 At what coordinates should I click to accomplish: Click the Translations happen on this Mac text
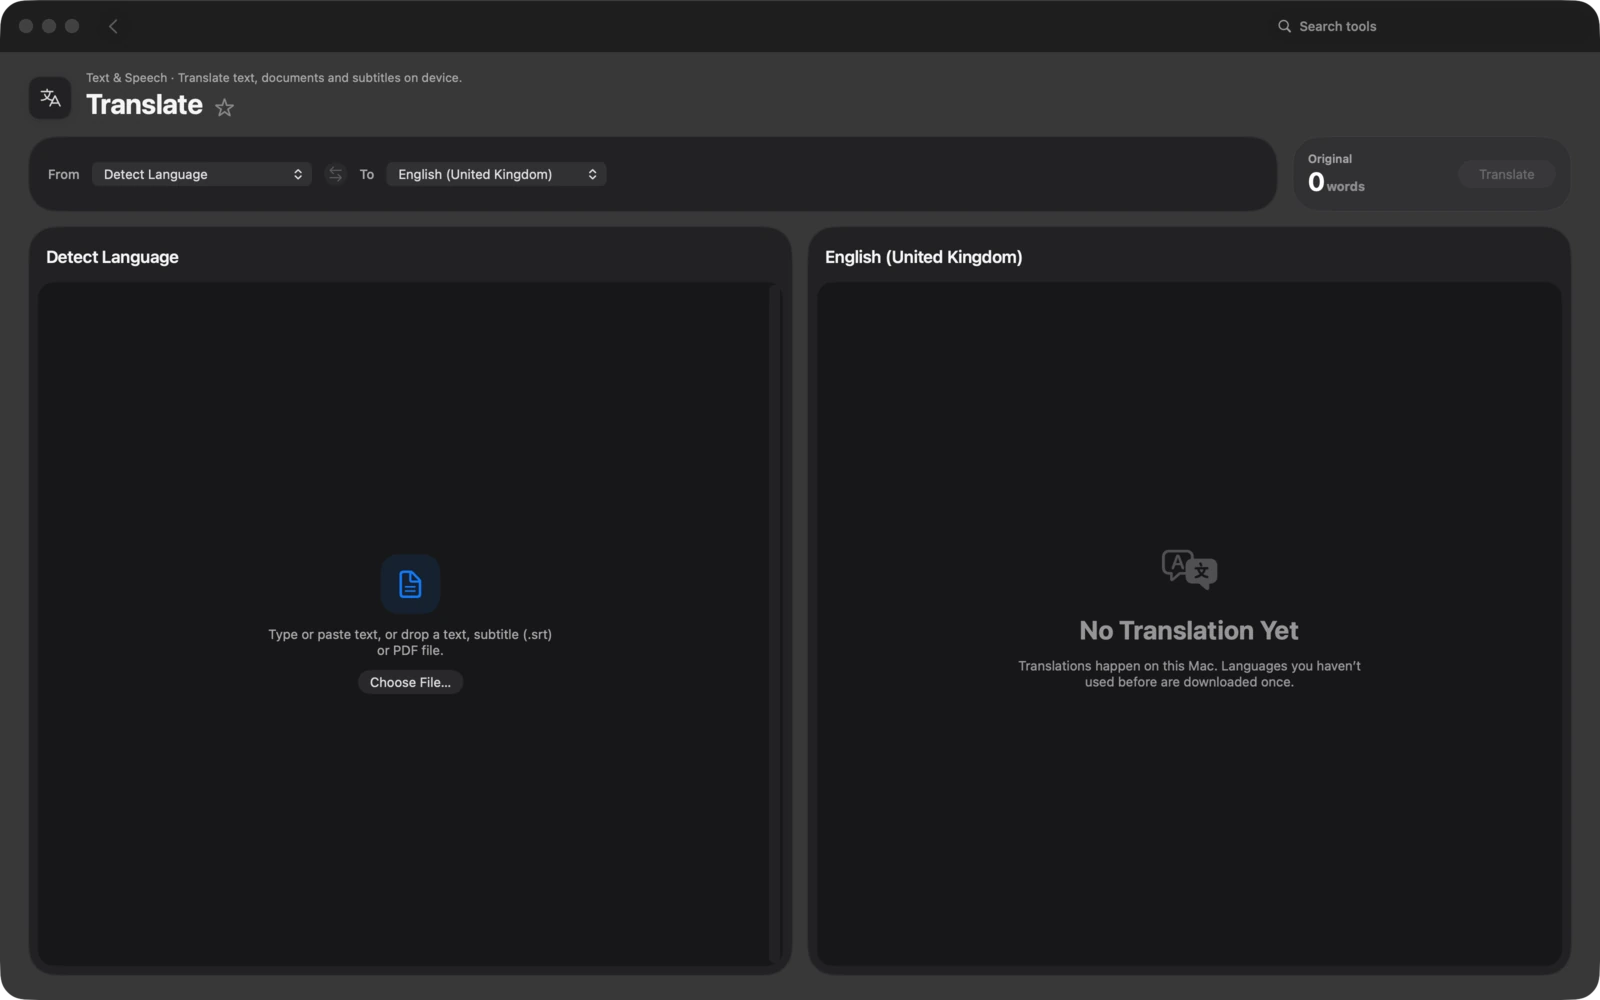[1189, 674]
